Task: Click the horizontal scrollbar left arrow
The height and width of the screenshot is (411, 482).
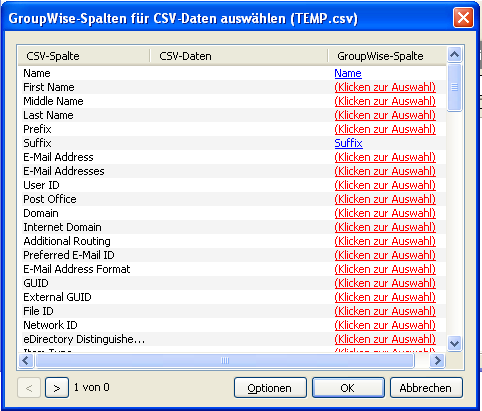Action: click(x=26, y=360)
